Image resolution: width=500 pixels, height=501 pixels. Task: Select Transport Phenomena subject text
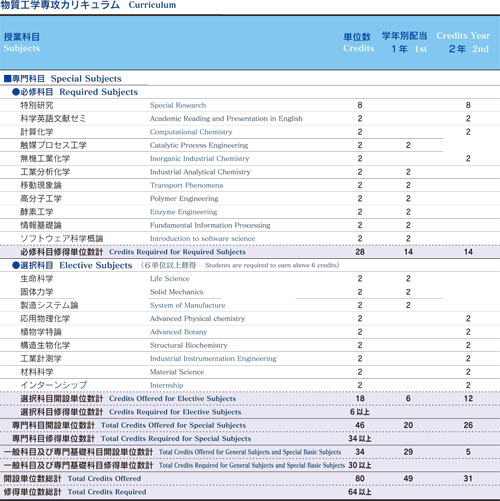point(186,185)
